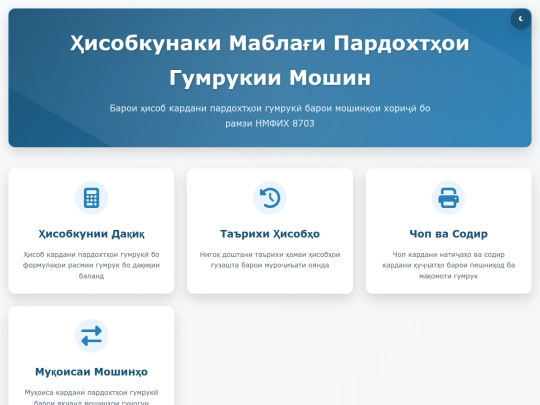
Task: Open the Таърихи Ҳисобҳо card title
Action: click(270, 234)
